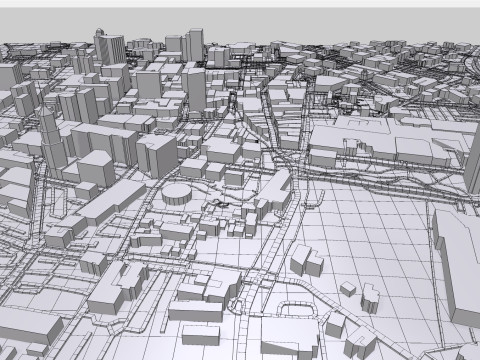The width and height of the screenshot is (480, 360).
Task: Select the small lone cube on the open grid
Action: click(348, 289)
